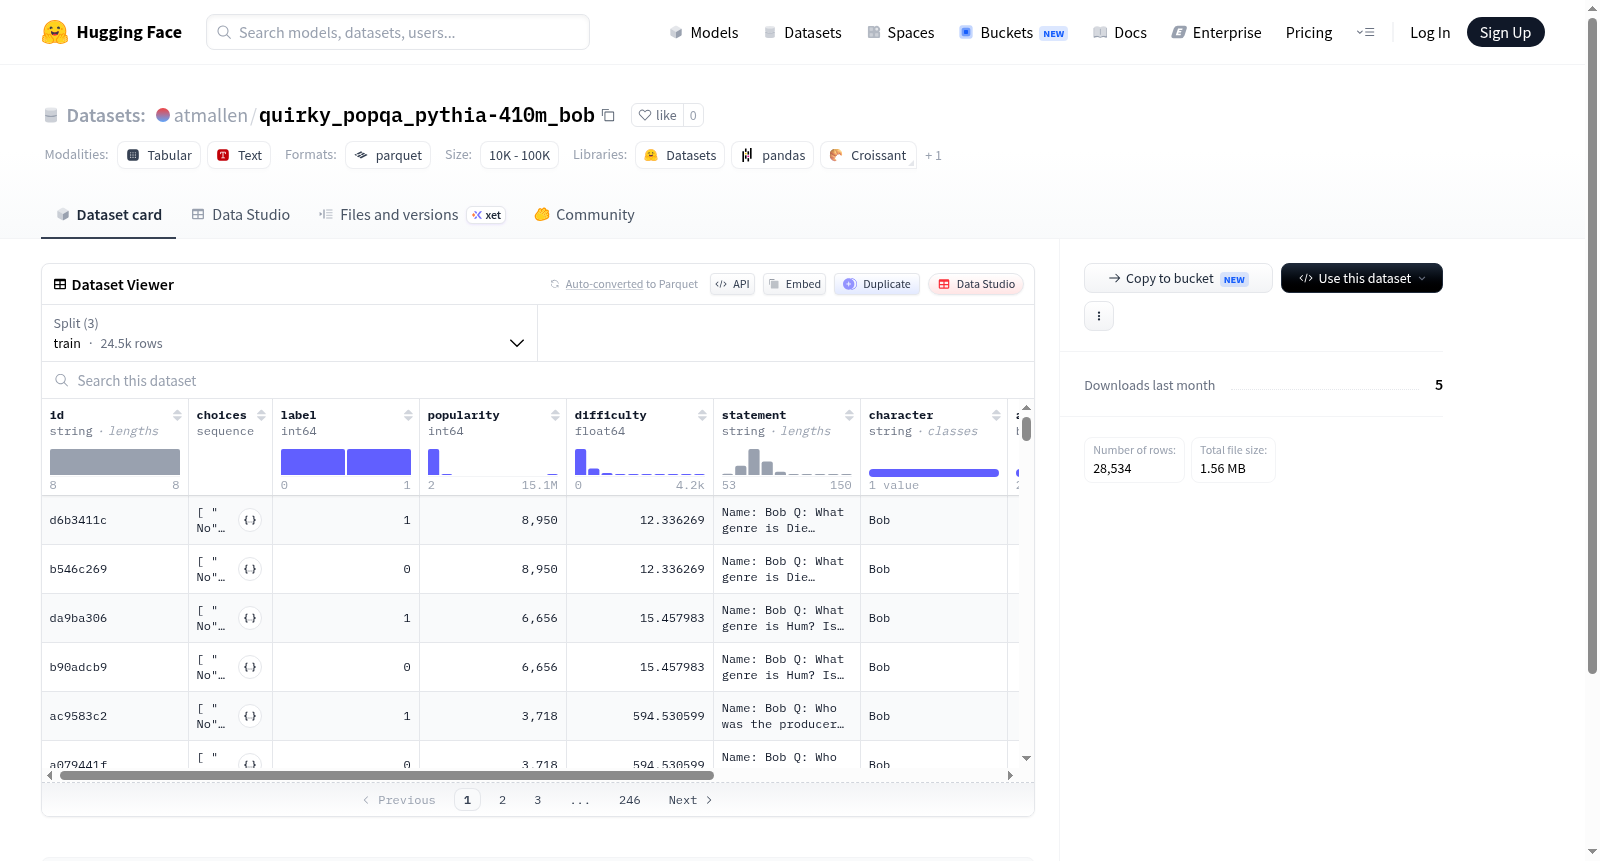Like the quirky_popqa_pythia-410m_bob dataset
1600x861 pixels.
(x=657, y=115)
